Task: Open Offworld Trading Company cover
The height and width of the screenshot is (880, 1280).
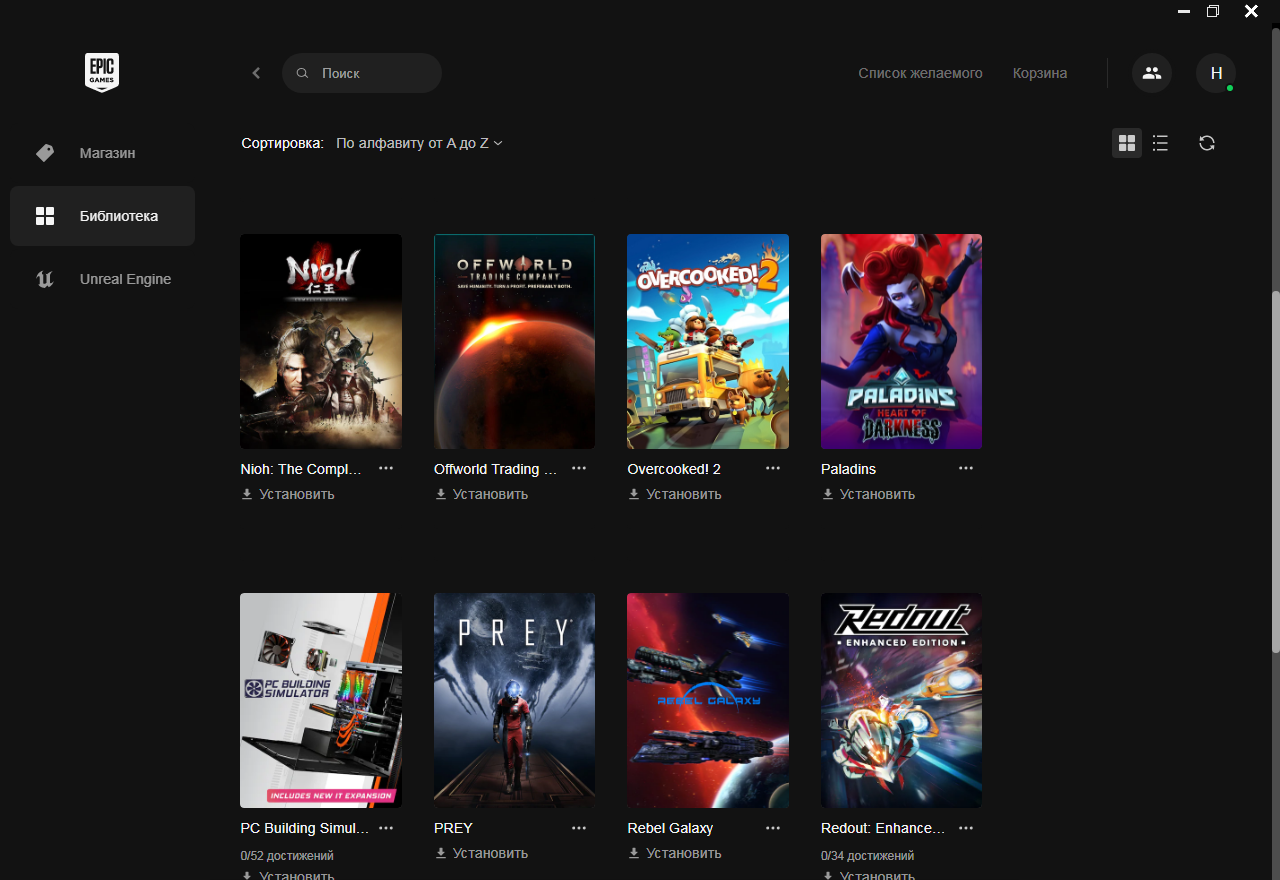Action: [x=514, y=341]
